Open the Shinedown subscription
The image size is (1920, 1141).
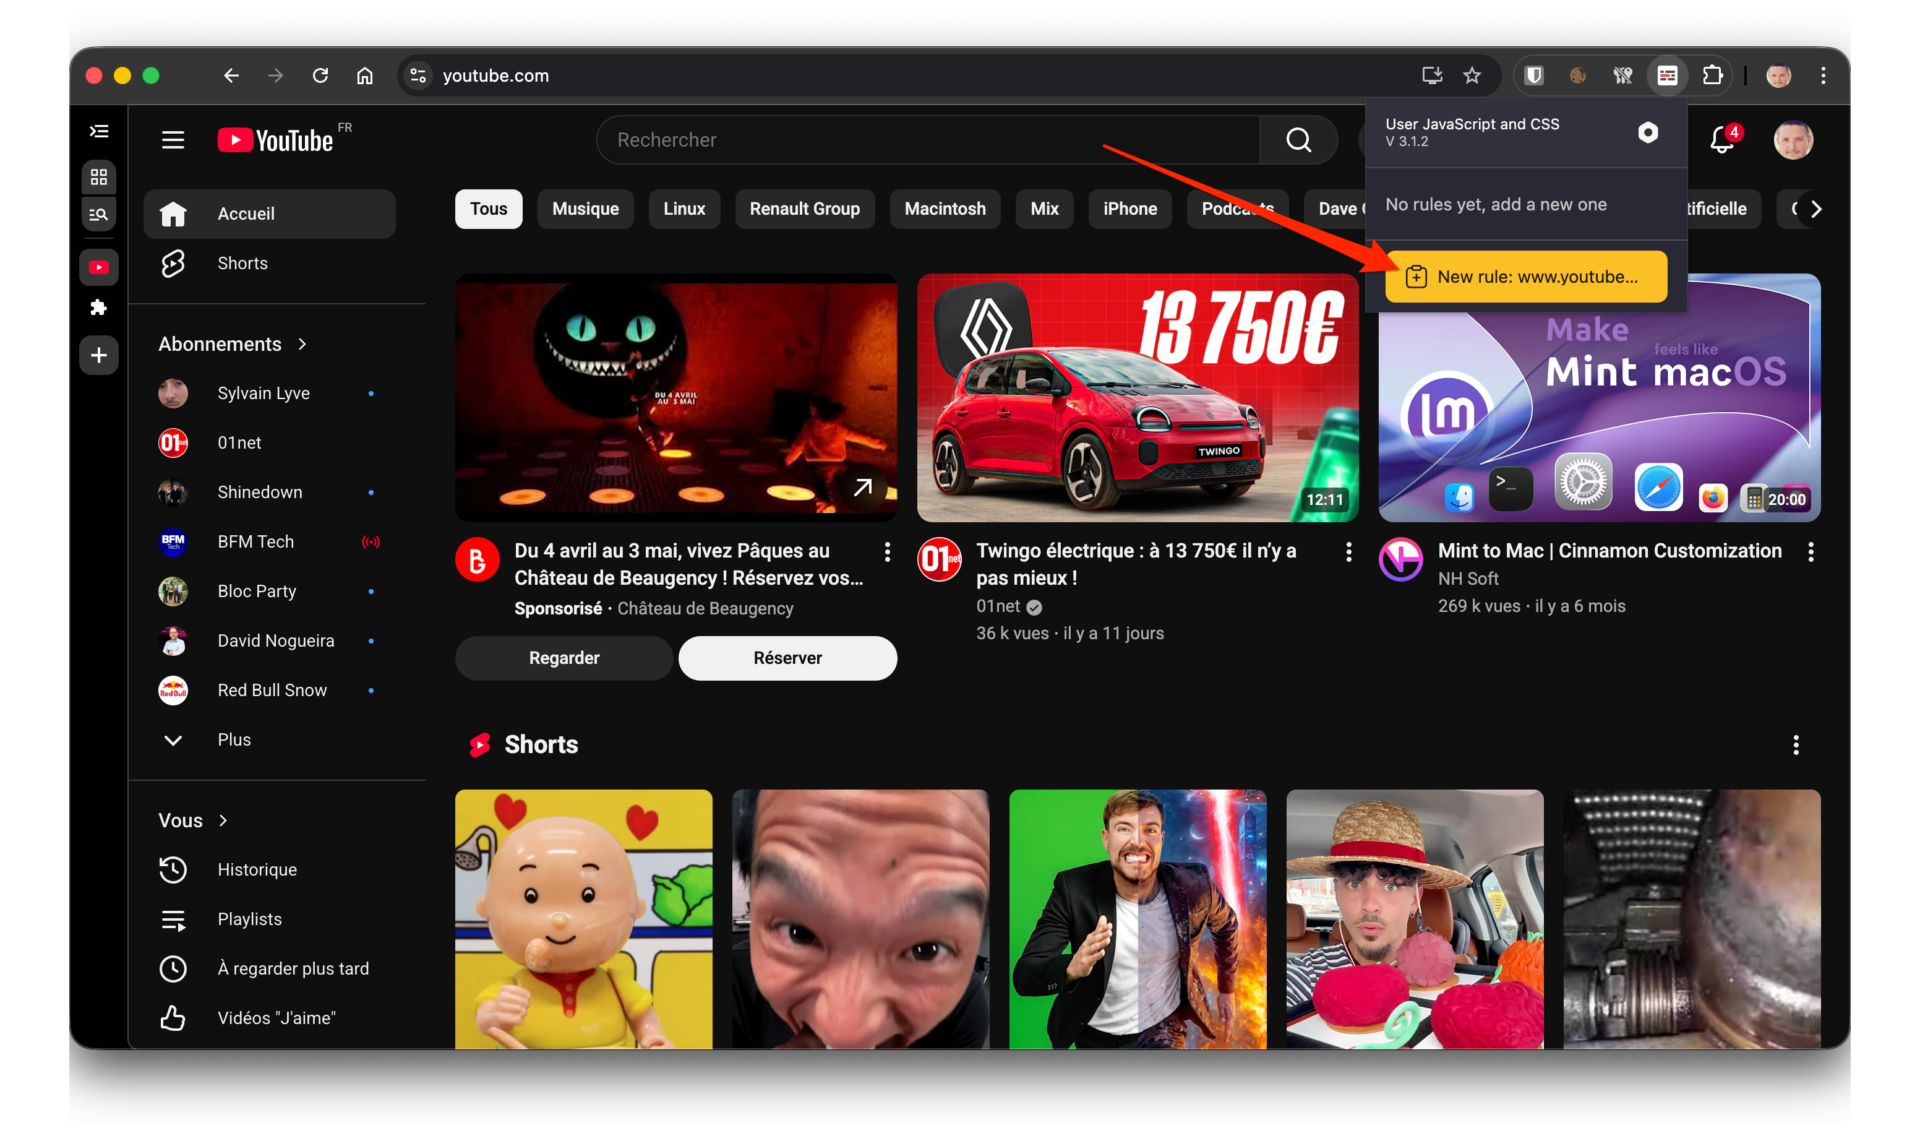click(x=270, y=492)
